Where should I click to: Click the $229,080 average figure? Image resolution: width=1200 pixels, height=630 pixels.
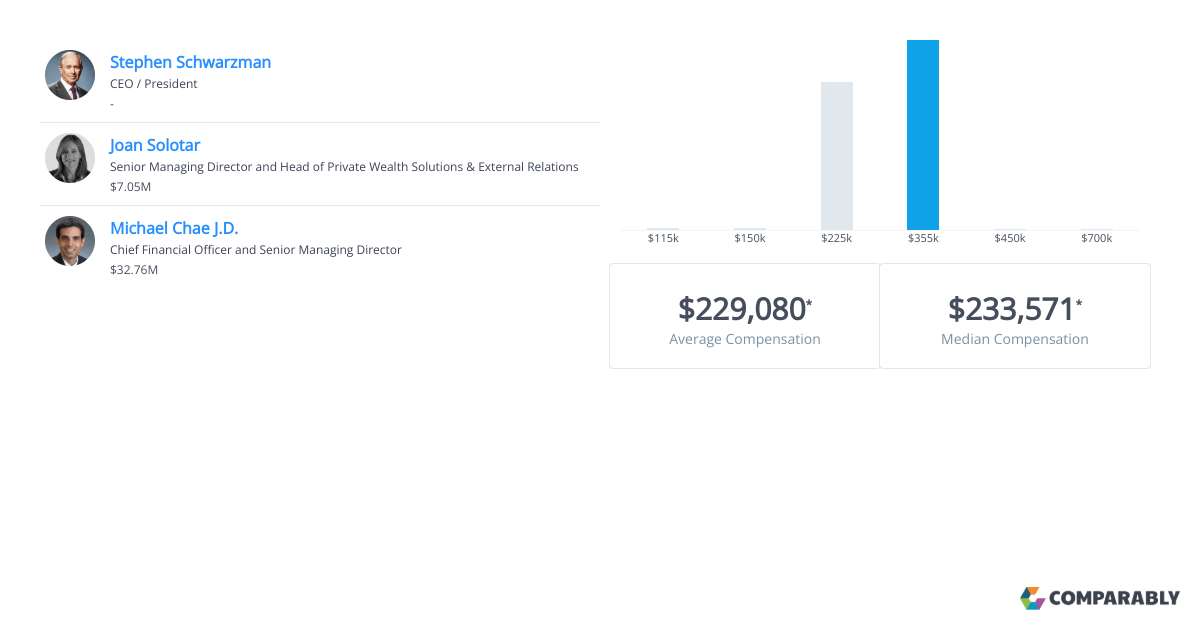click(742, 309)
